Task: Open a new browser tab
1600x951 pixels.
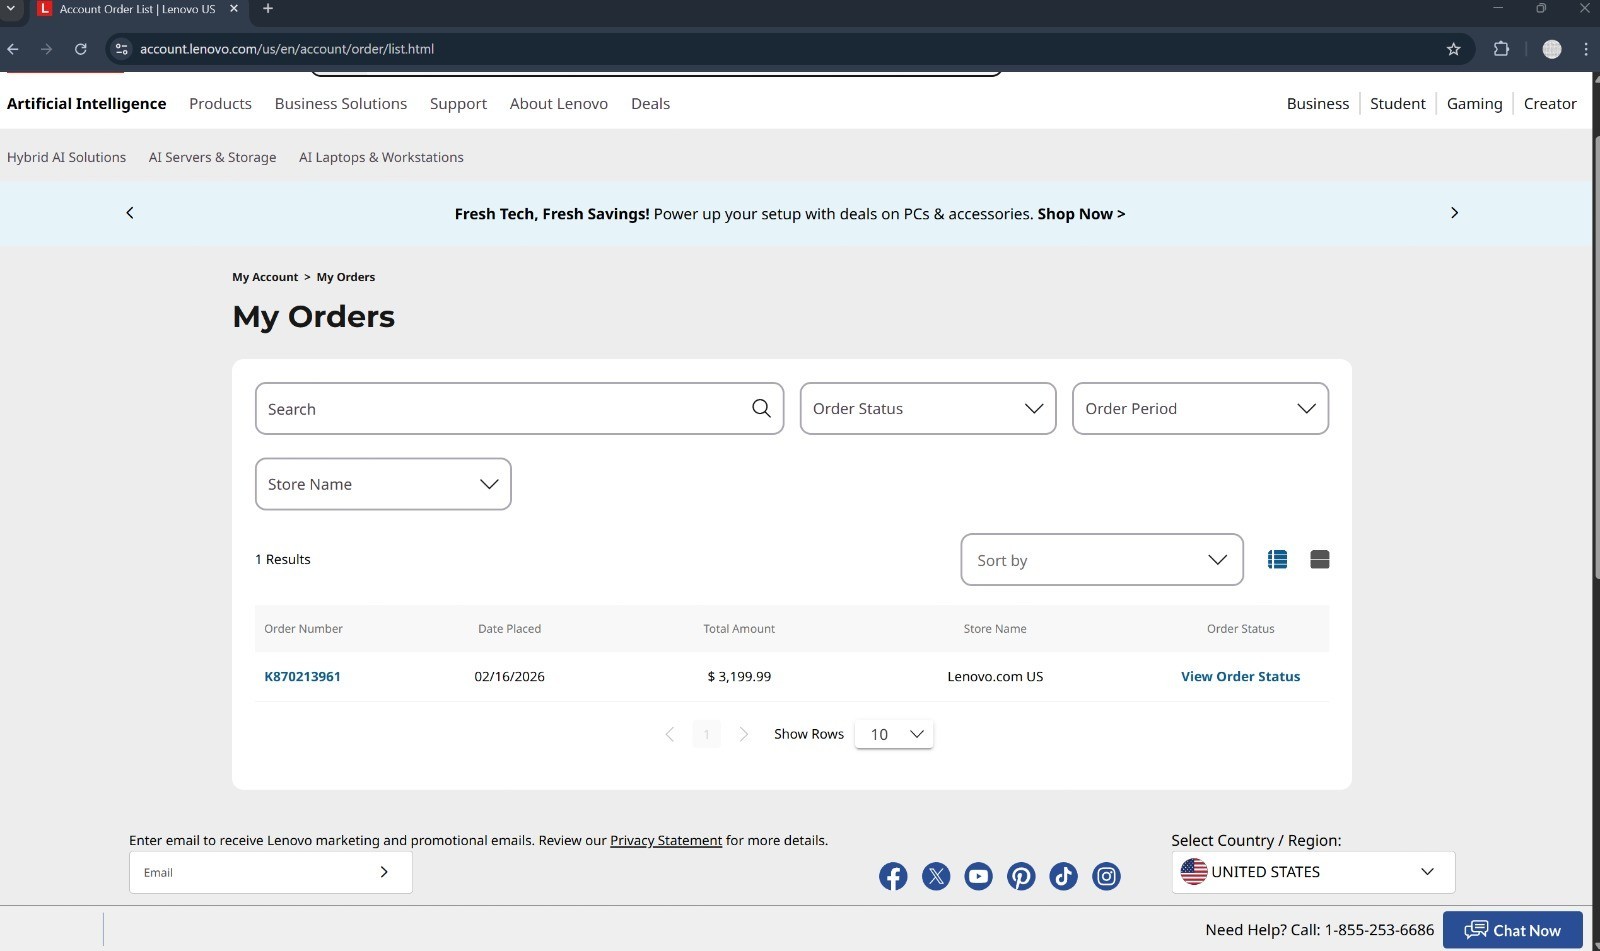Action: [x=267, y=9]
